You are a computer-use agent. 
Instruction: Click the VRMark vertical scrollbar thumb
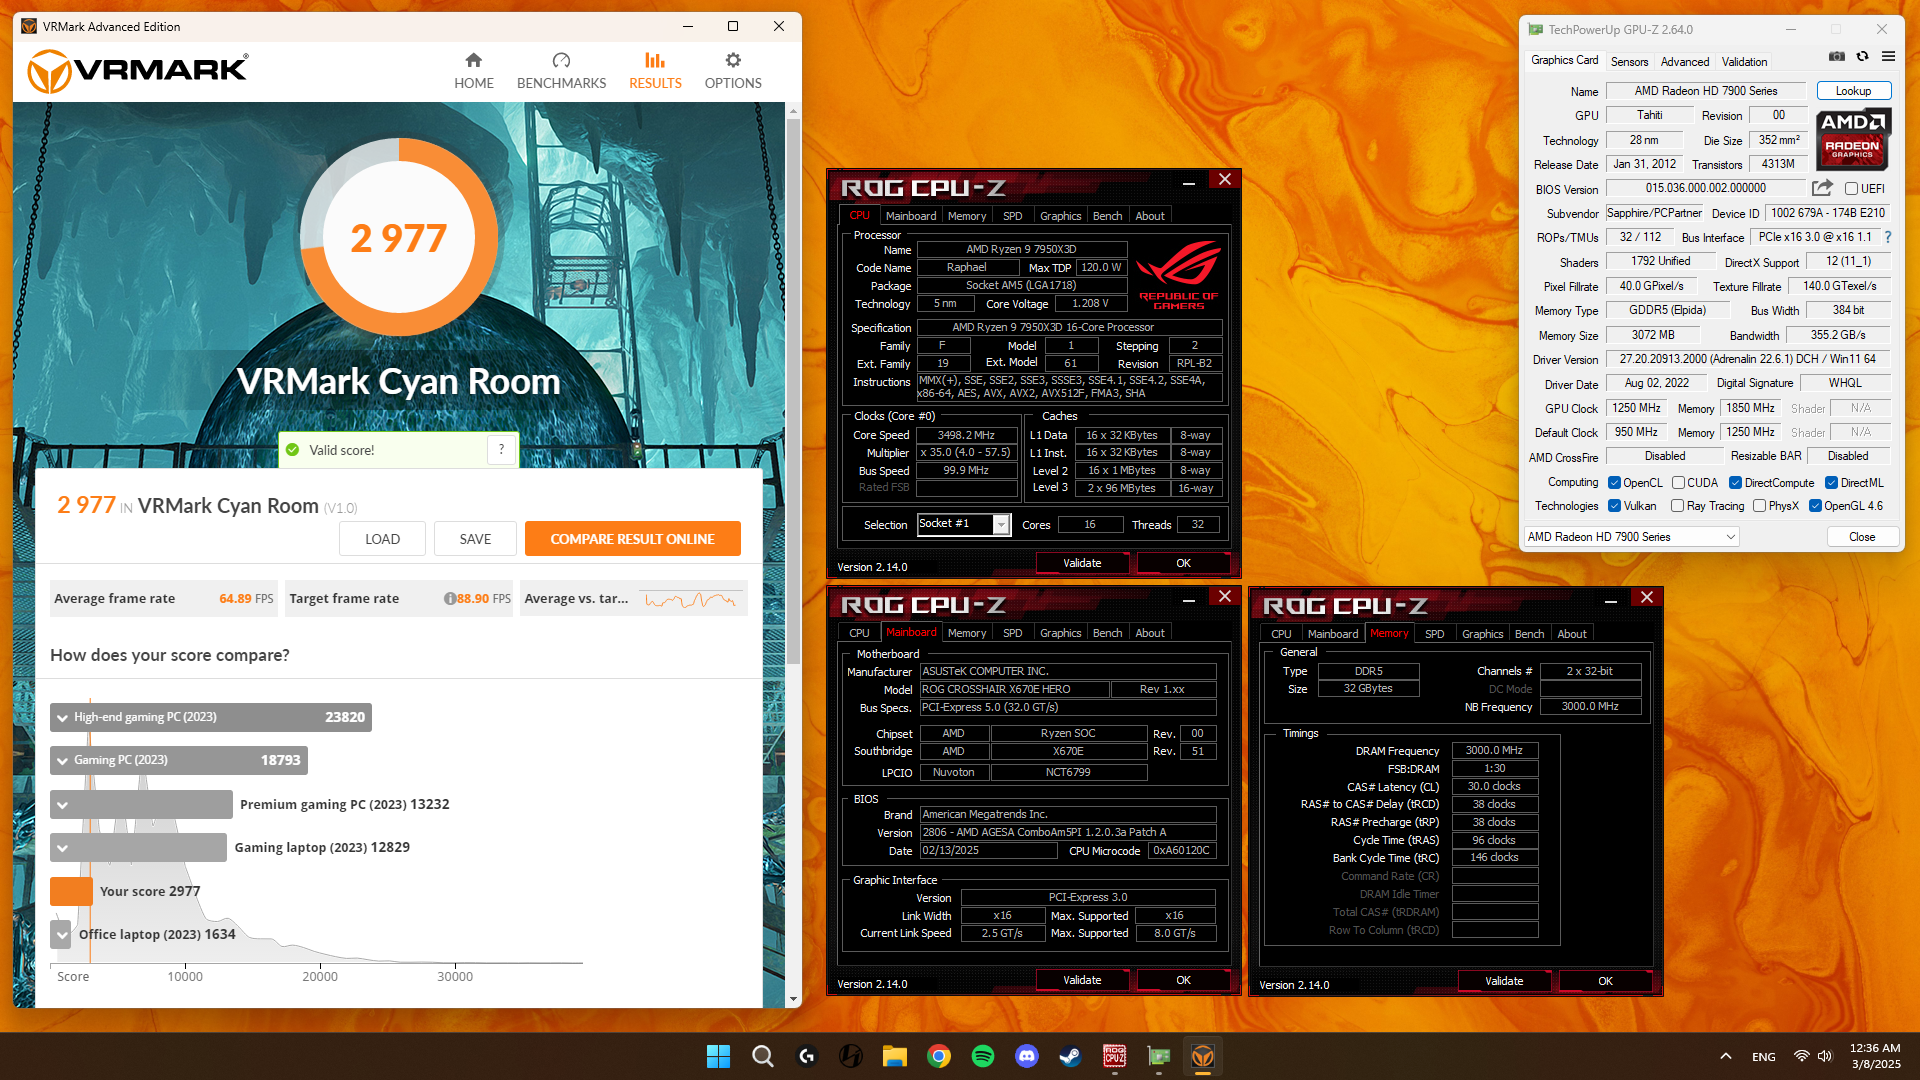[x=793, y=393]
